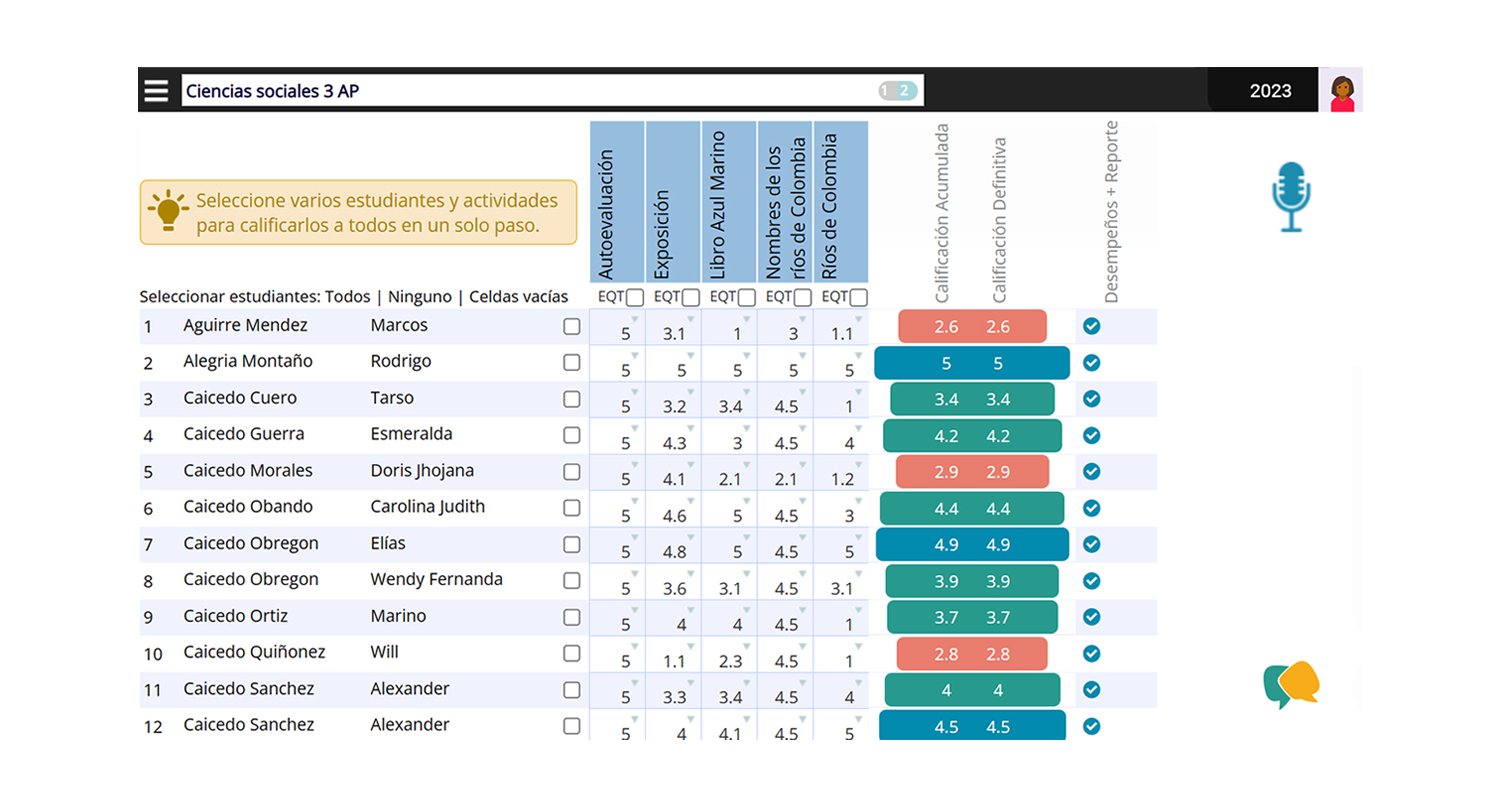Open the chat bubbles icon

click(x=1291, y=685)
